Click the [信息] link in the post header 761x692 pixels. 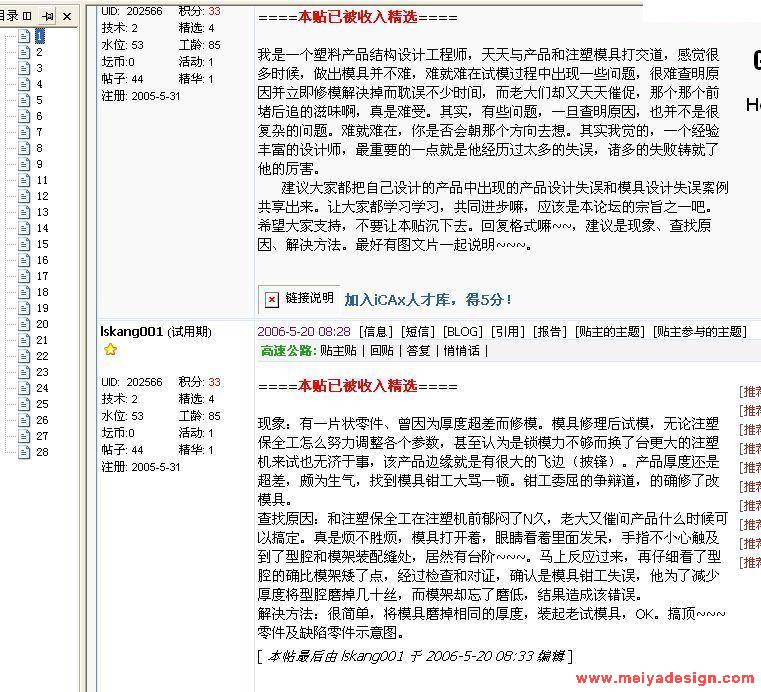point(377,331)
